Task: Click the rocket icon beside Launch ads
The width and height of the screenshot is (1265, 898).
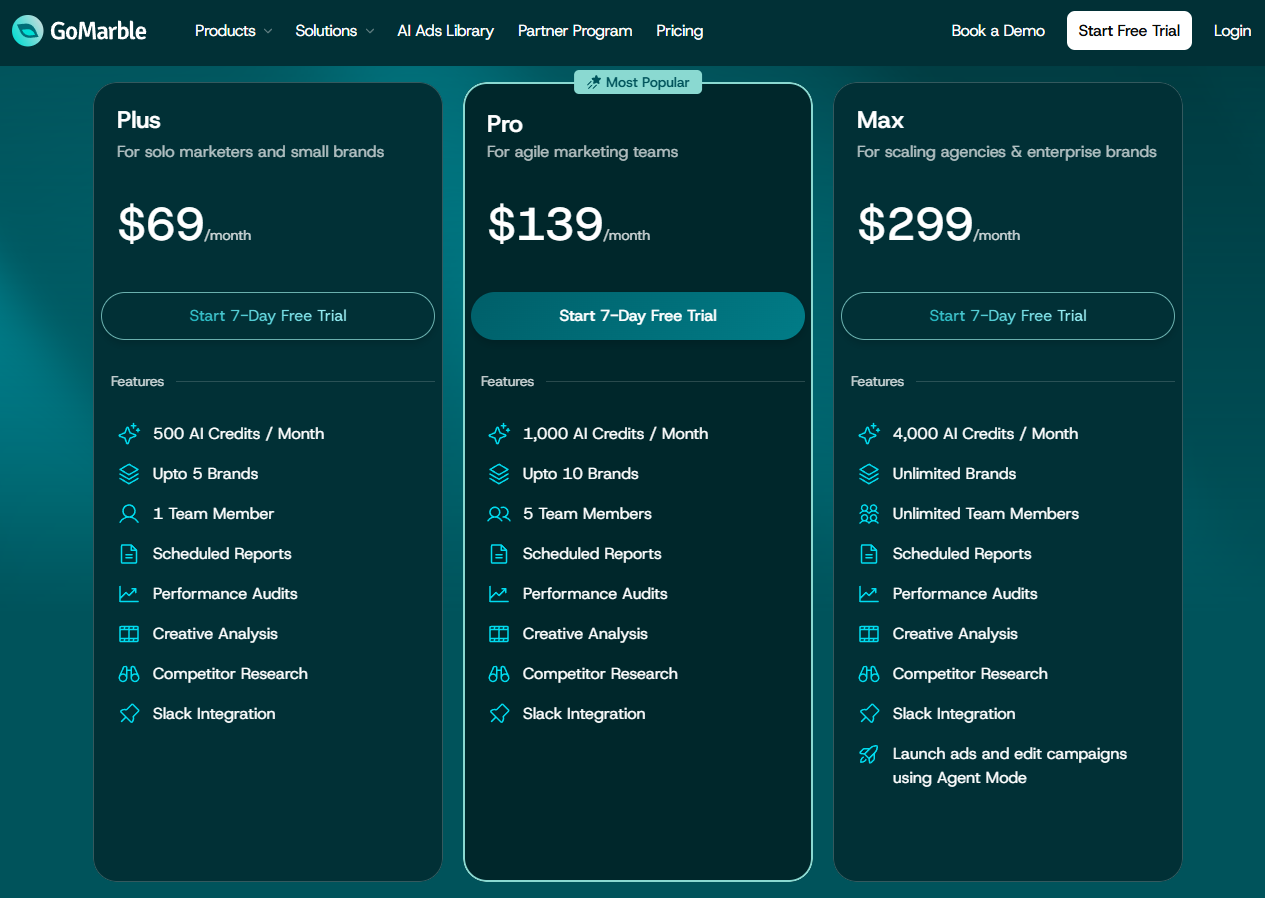Action: (869, 754)
